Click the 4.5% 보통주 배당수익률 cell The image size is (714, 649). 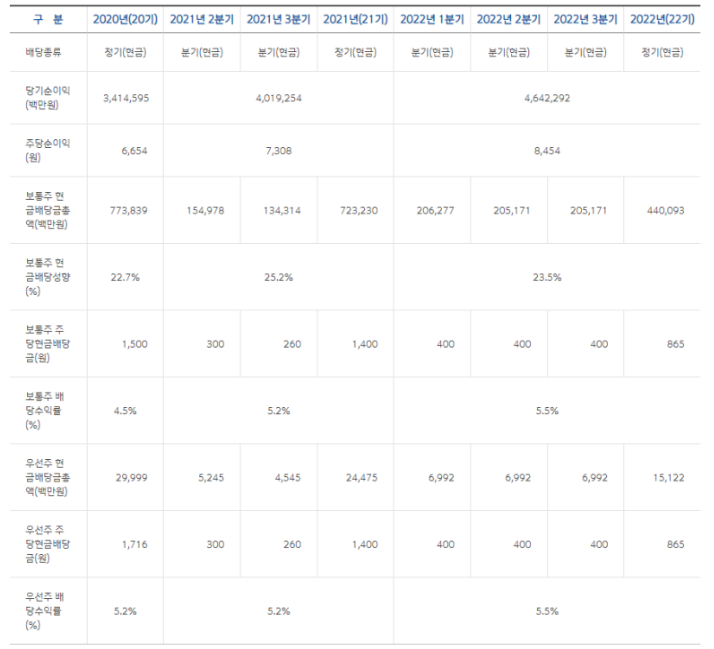coord(125,411)
